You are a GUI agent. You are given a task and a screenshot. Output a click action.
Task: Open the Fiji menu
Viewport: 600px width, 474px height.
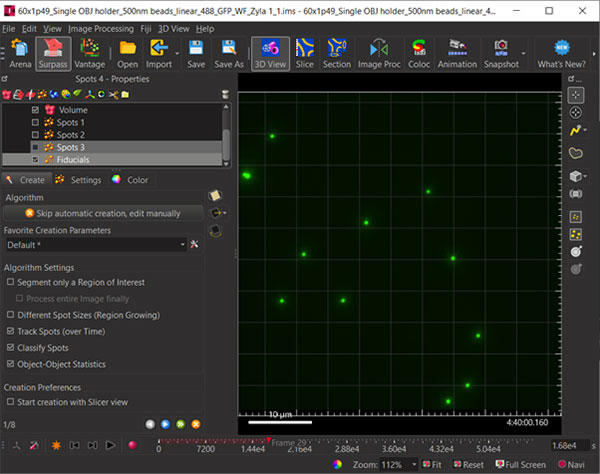pyautogui.click(x=146, y=29)
